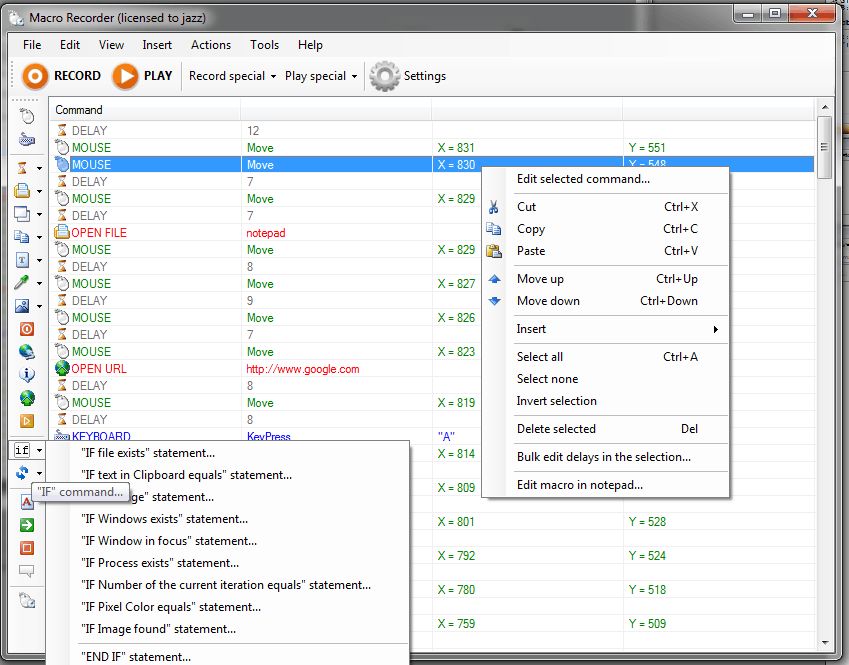Viewport: 849px width, 665px height.
Task: Click the "if" statement icon in sidebar
Action: [22, 450]
